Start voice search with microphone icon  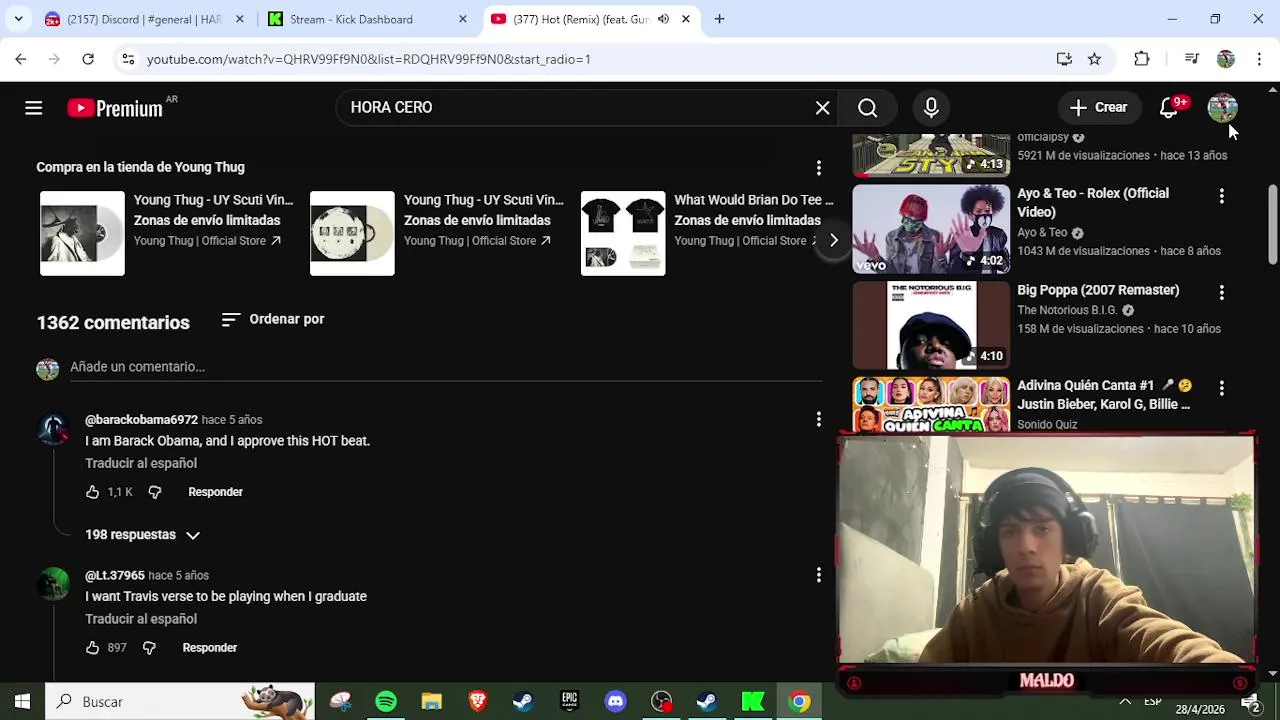[x=931, y=108]
